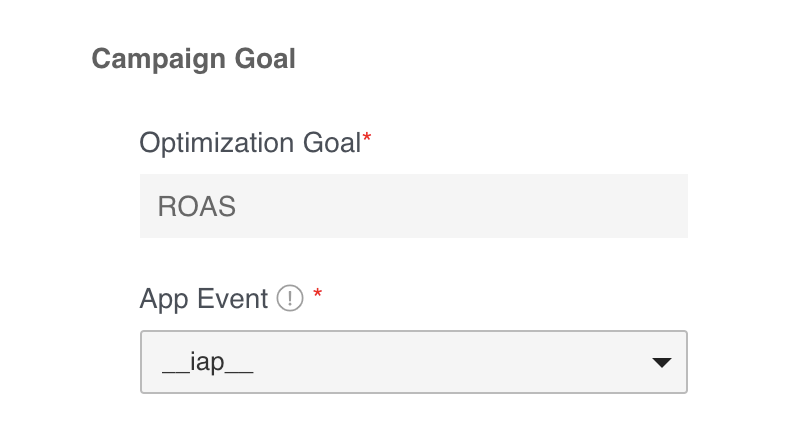
Task: Click the disabled ROAS Optimization Goal field
Action: click(x=414, y=206)
